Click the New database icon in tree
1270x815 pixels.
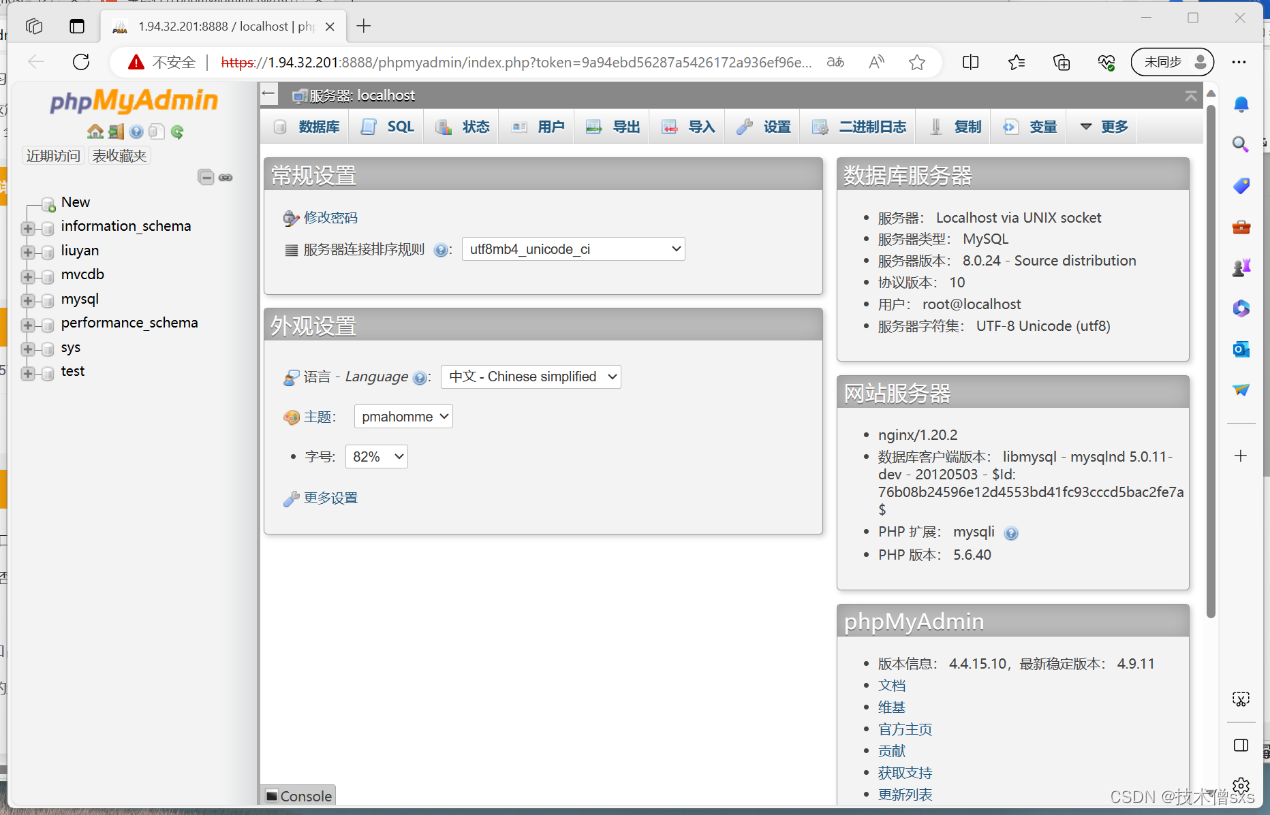48,203
